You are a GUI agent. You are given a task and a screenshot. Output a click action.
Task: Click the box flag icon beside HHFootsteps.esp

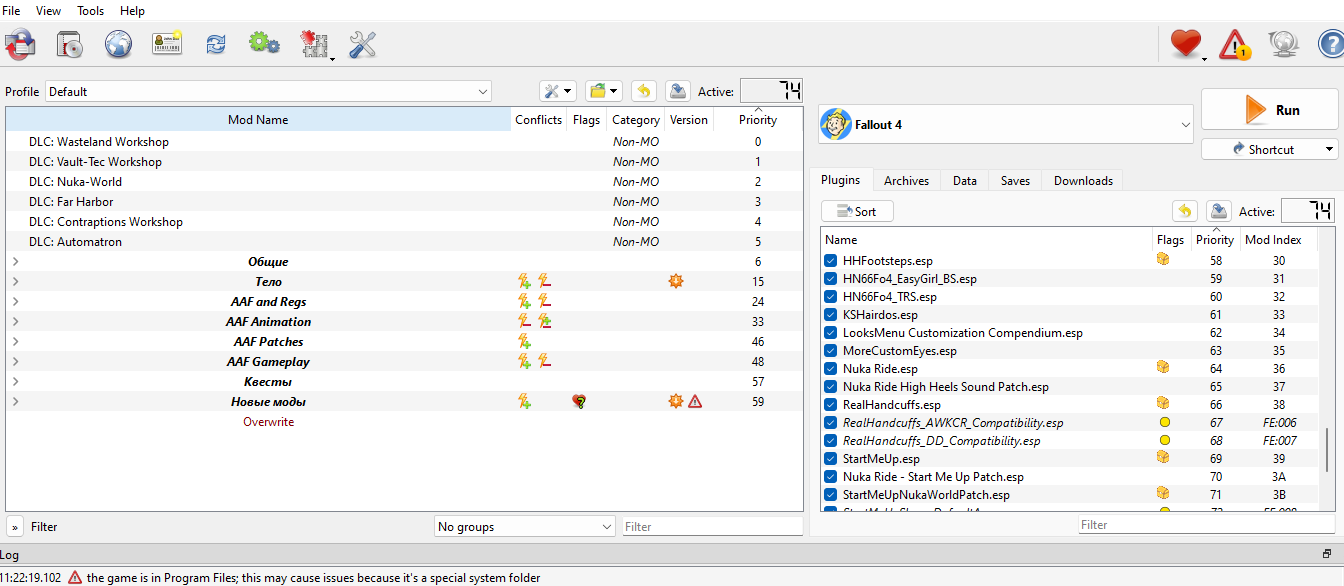click(1163, 259)
